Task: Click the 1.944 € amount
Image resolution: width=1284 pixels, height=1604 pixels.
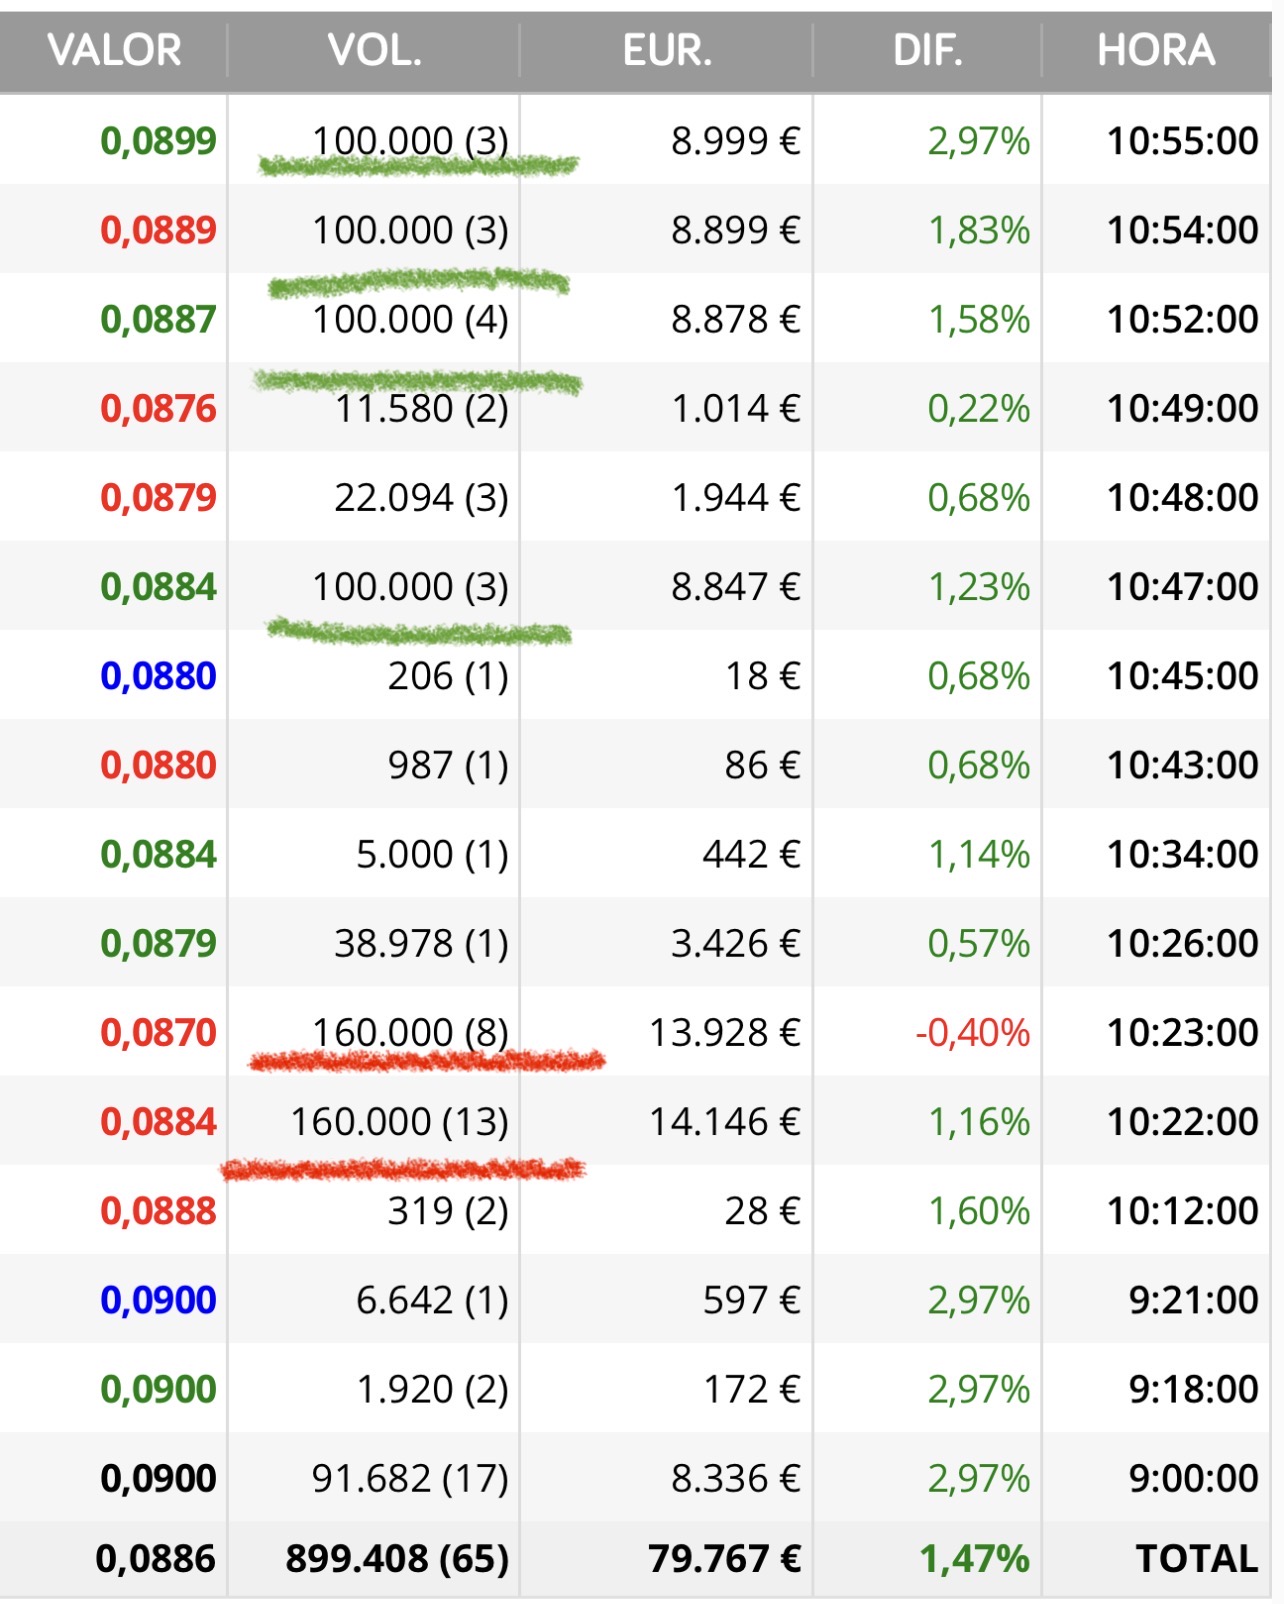Action: [x=736, y=497]
